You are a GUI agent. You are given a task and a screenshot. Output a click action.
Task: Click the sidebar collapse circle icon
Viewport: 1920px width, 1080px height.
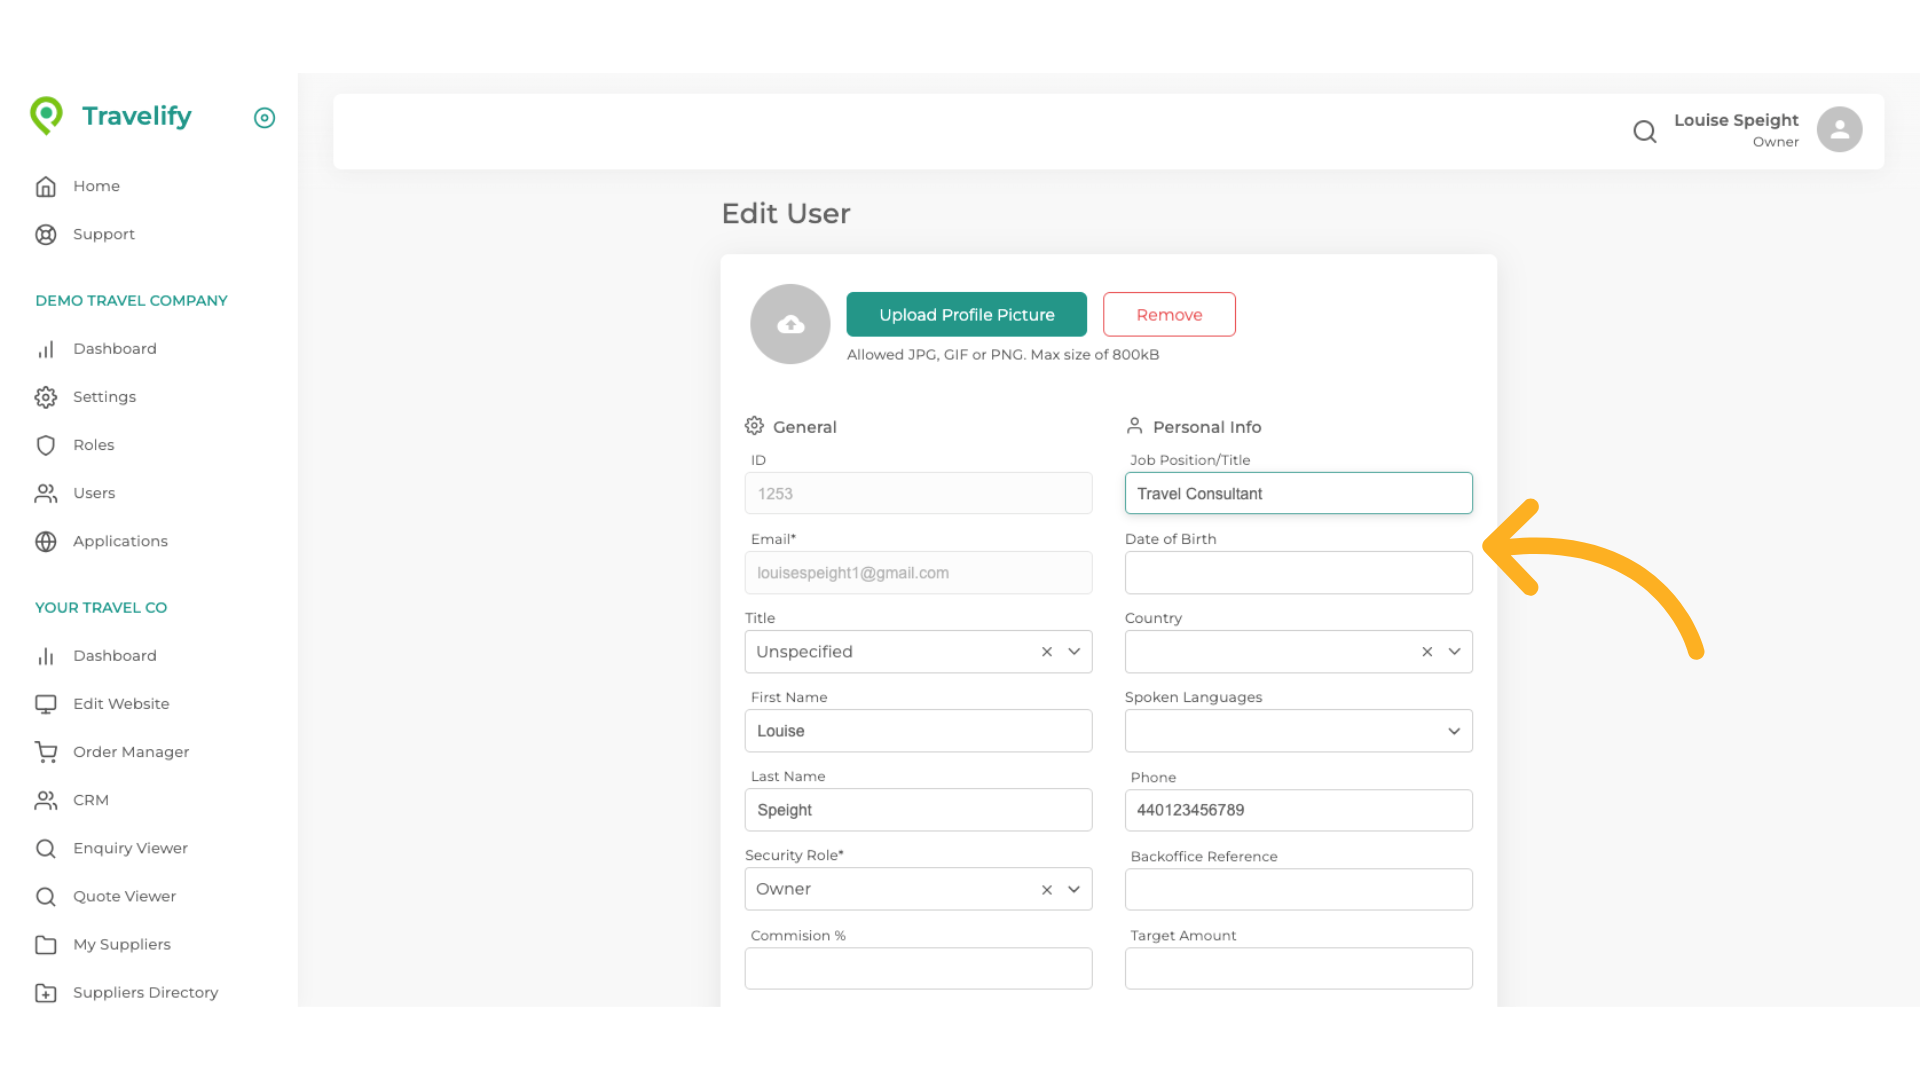264,118
